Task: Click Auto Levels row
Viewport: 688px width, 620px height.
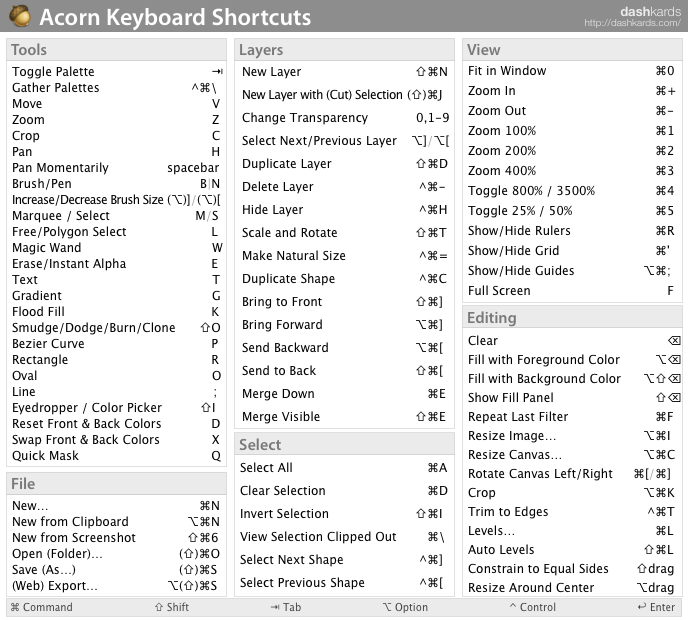Action: coord(571,549)
